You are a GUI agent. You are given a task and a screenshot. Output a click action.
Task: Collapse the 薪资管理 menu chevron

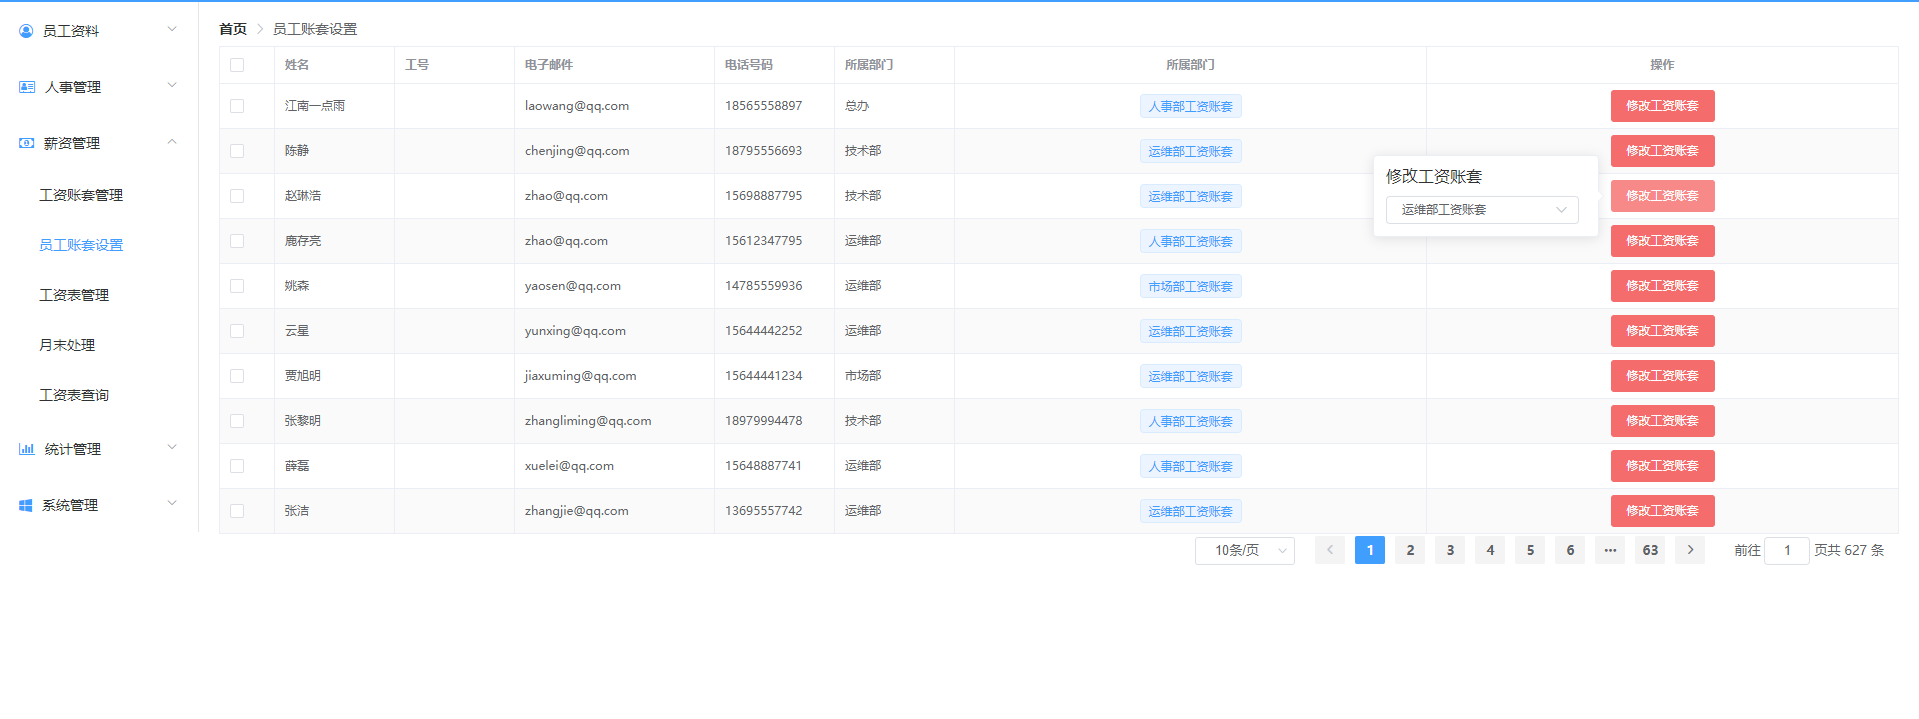pos(172,142)
